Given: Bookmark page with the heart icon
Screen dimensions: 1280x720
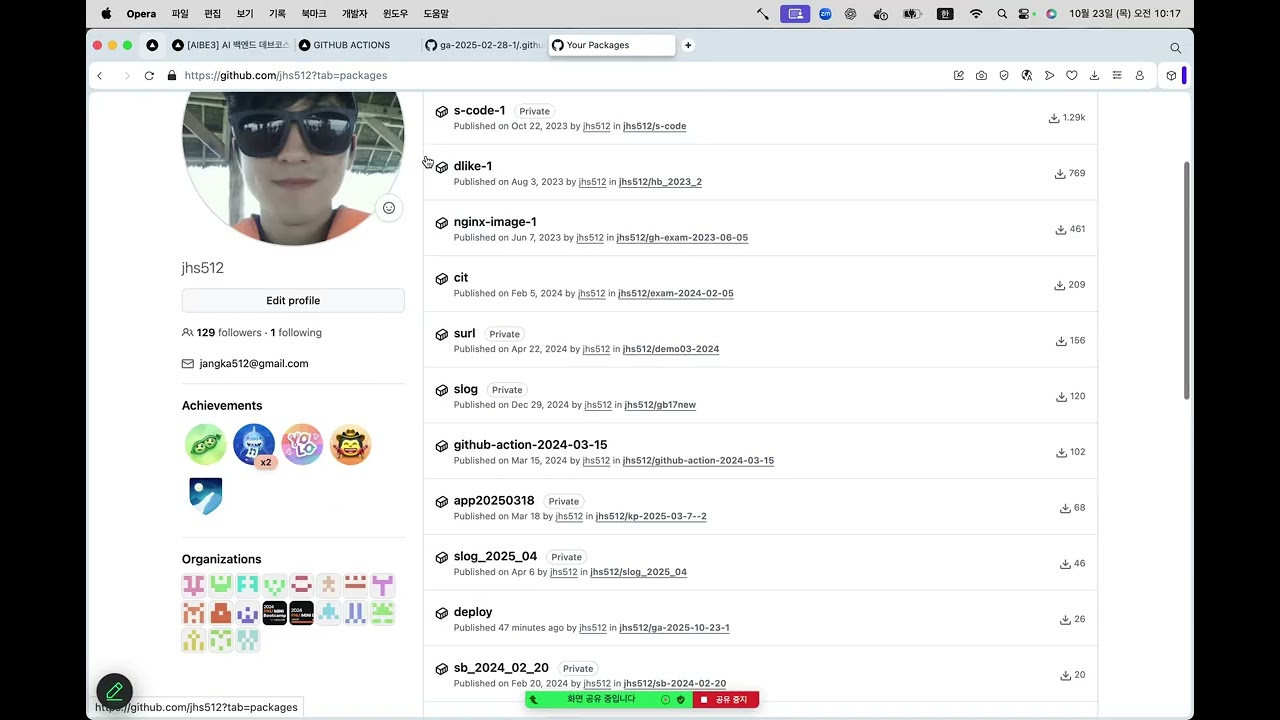Looking at the screenshot, I should click(x=1072, y=75).
